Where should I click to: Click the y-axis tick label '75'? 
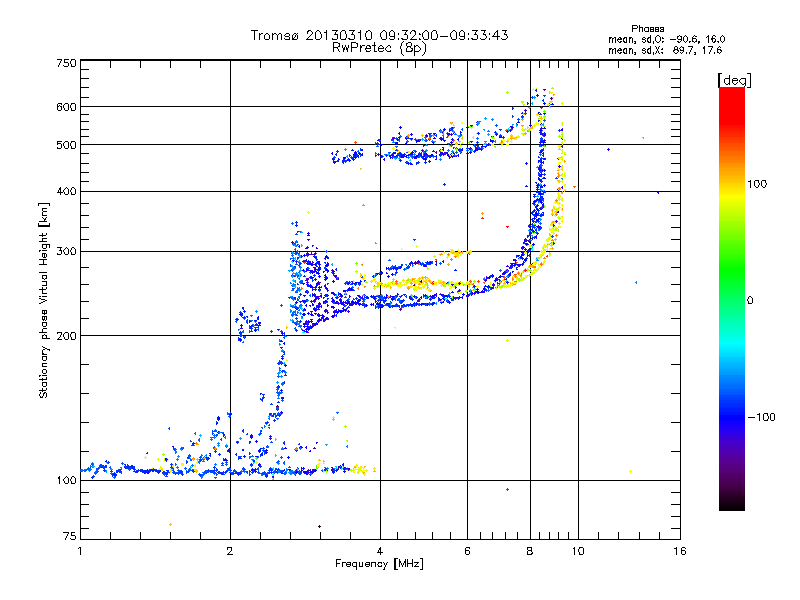[70, 536]
